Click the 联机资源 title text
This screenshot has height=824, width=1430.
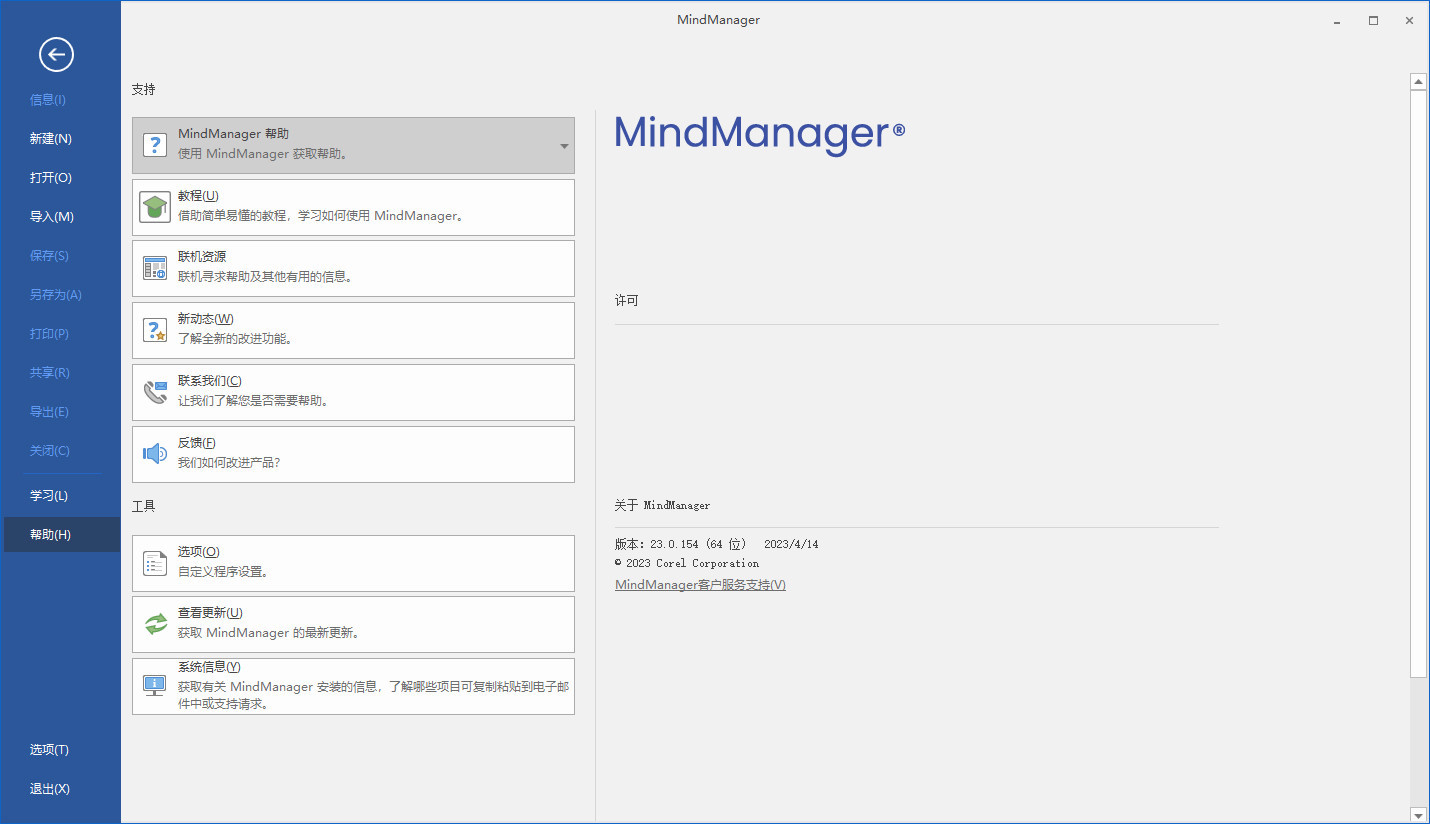[x=202, y=257]
